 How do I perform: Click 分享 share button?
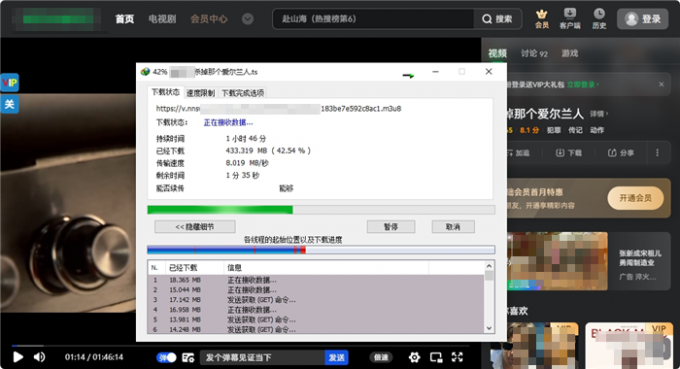621,153
